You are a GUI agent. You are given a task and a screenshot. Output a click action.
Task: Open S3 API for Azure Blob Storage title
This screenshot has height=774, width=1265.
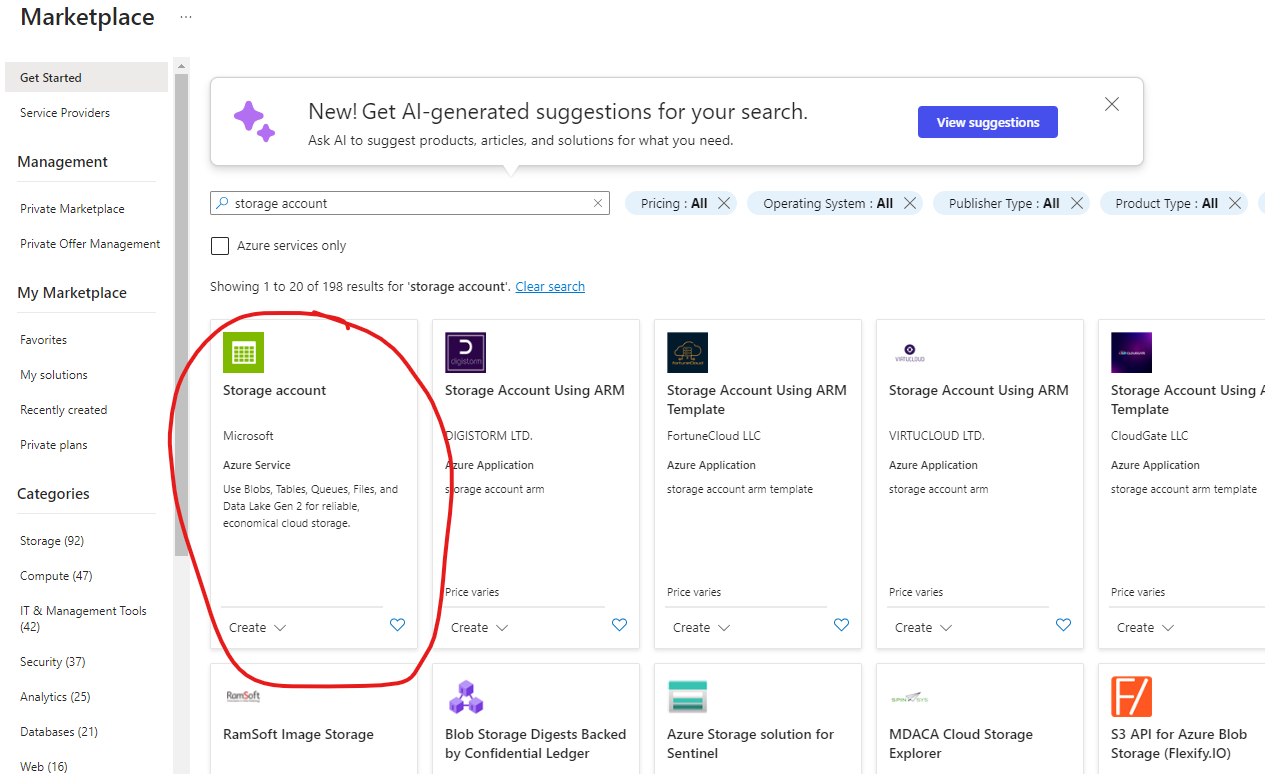1179,744
